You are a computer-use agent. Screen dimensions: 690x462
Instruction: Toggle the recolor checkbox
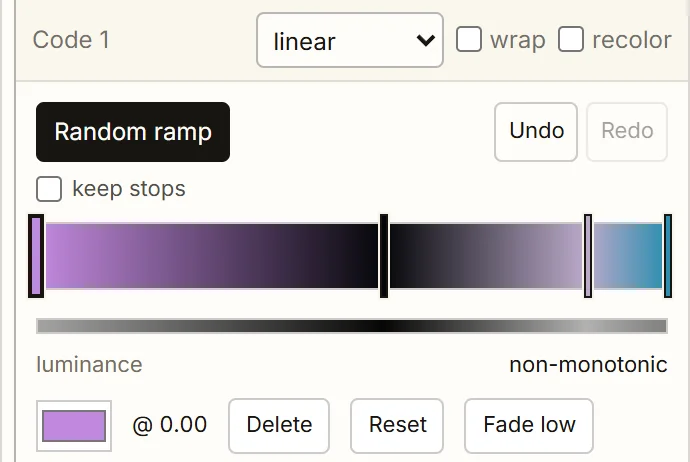point(571,39)
